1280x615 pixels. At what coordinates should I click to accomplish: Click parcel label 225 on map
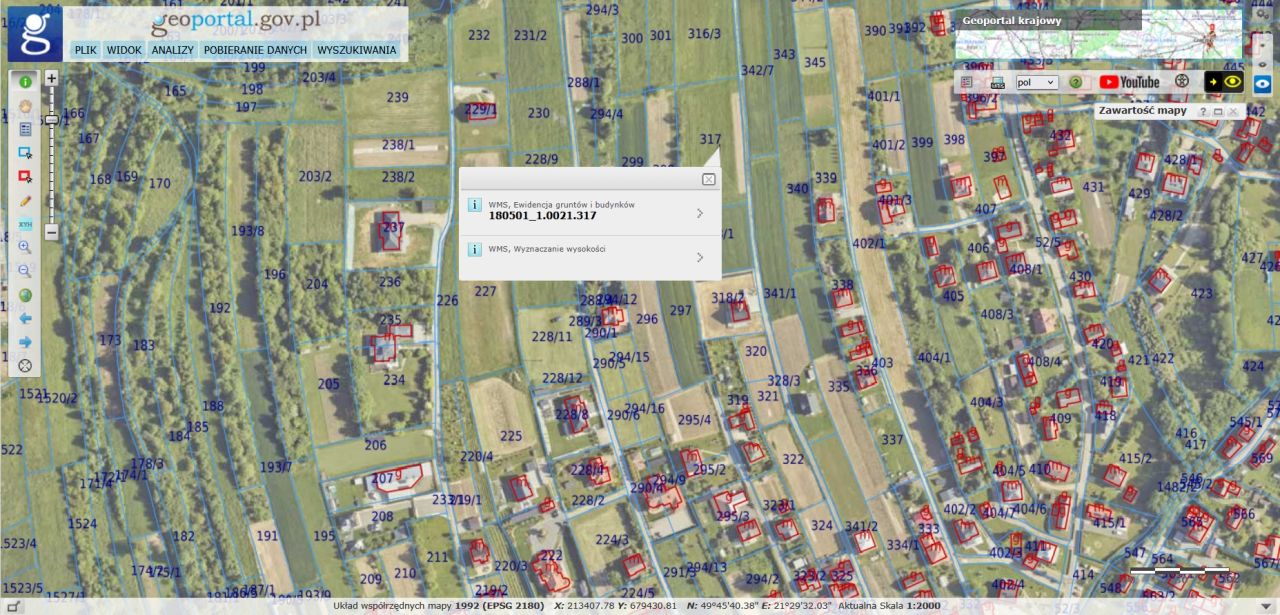click(x=511, y=436)
